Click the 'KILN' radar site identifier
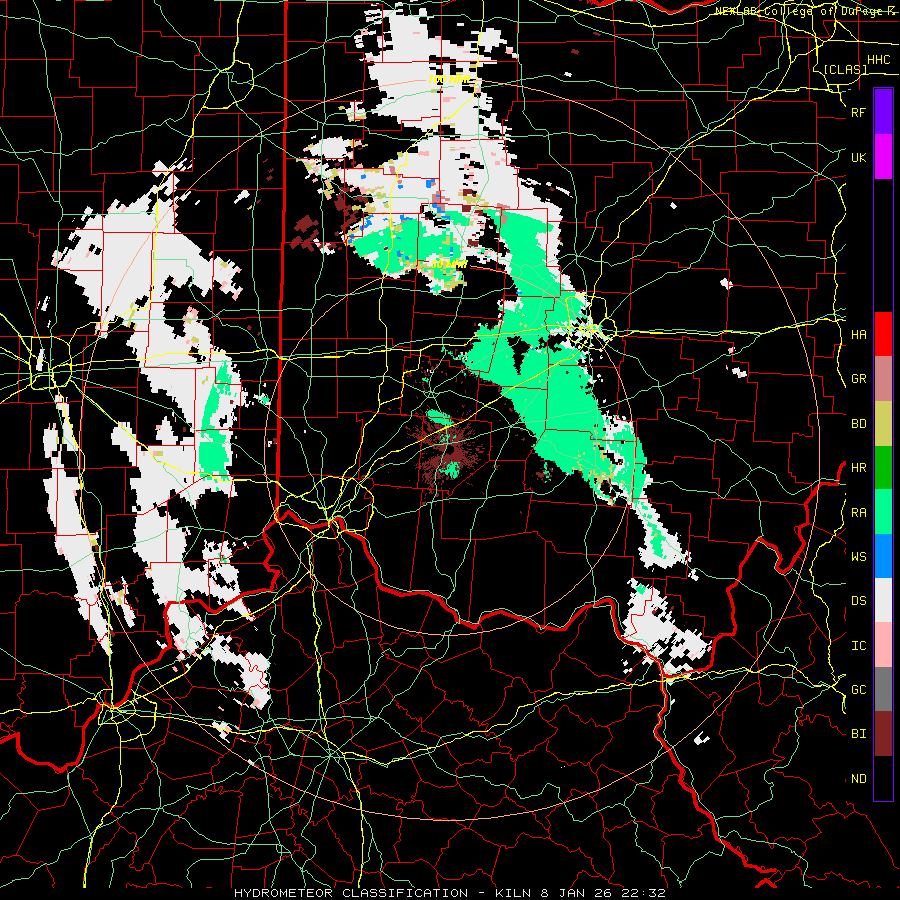 (513, 893)
